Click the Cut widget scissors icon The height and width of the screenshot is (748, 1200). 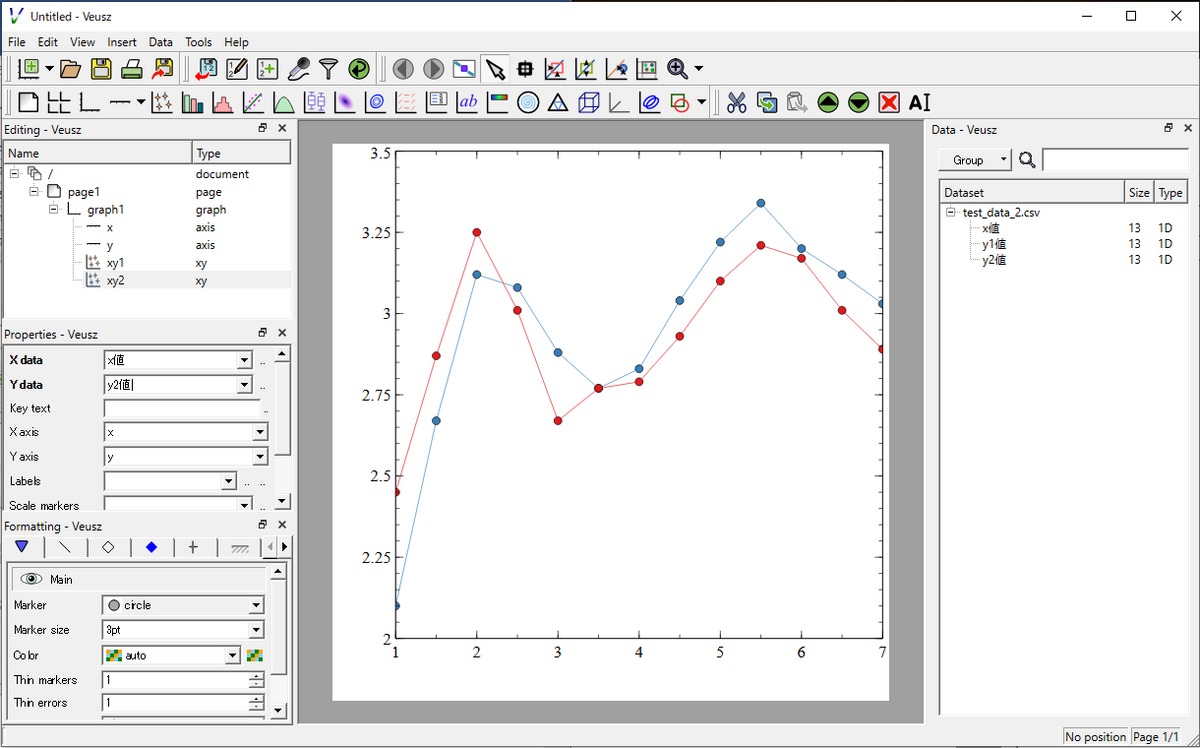[x=737, y=102]
